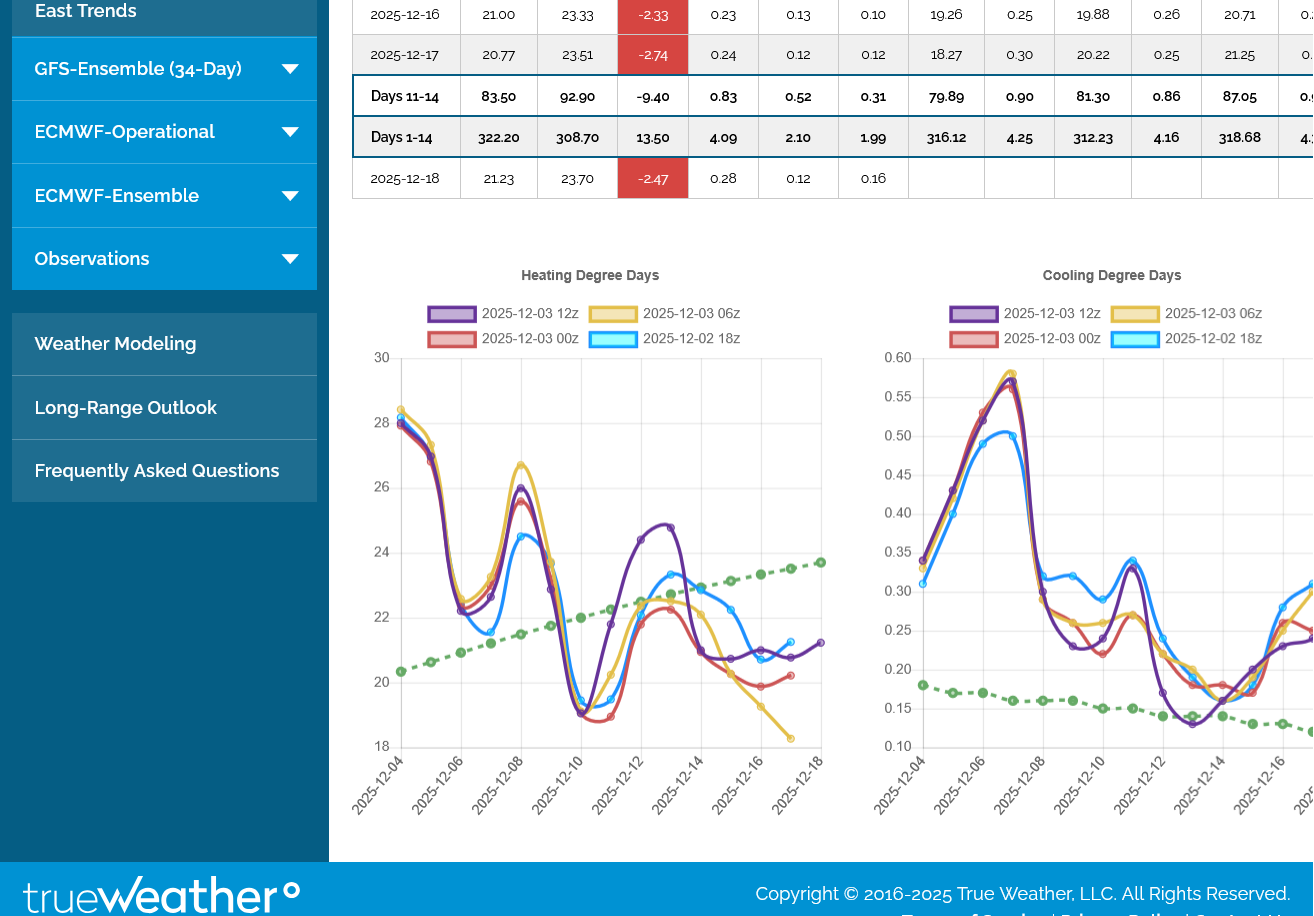The height and width of the screenshot is (916, 1314).
Task: Click red 00z legend box in Cooling chart
Action: coord(973,339)
